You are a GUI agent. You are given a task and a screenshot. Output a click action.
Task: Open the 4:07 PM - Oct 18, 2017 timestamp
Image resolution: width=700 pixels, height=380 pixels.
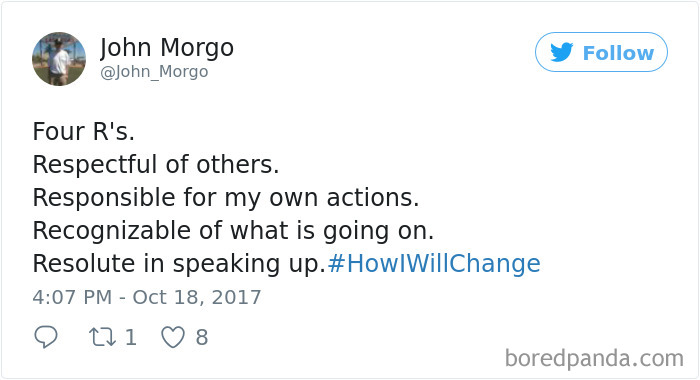tap(146, 297)
